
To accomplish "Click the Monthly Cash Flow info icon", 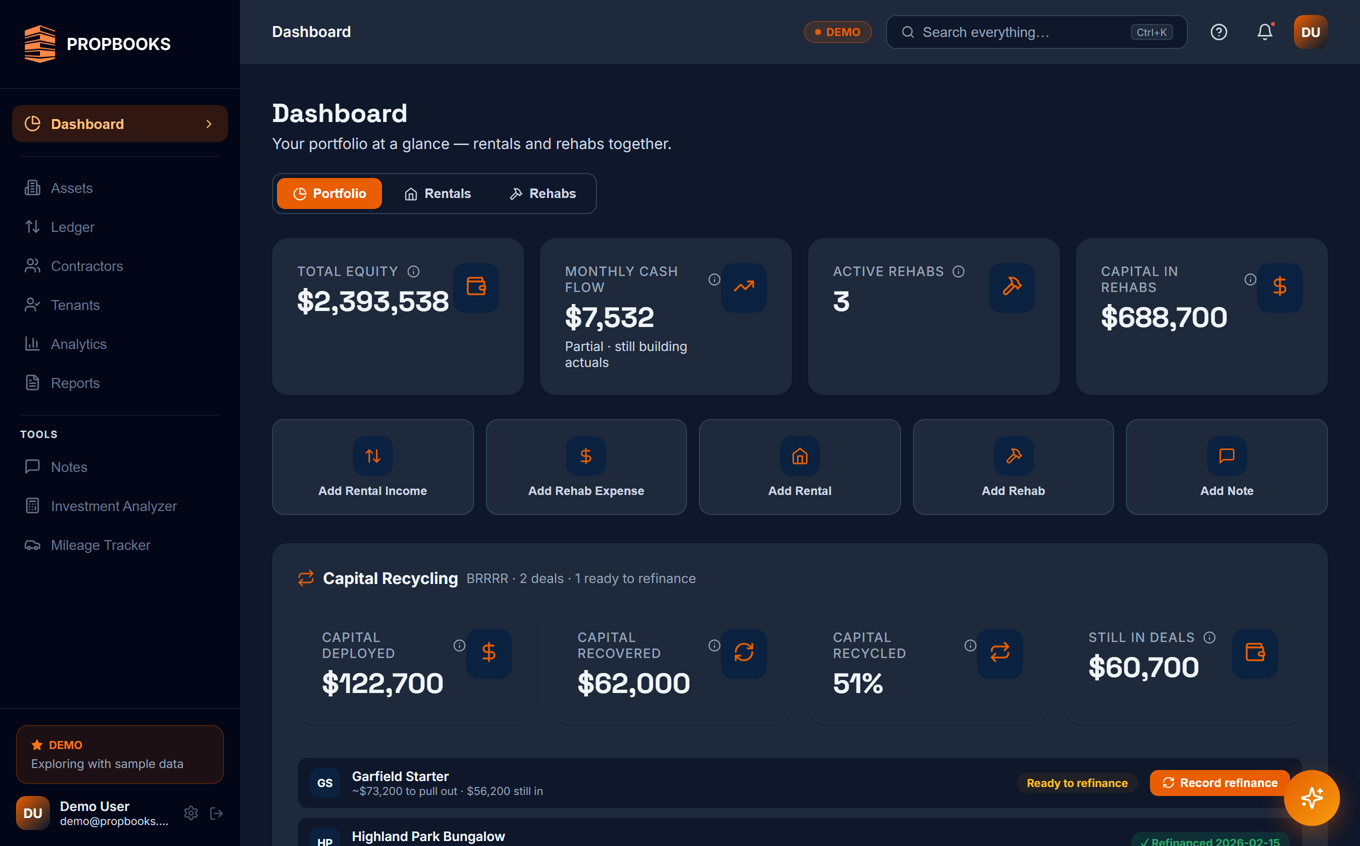I will tap(714, 279).
